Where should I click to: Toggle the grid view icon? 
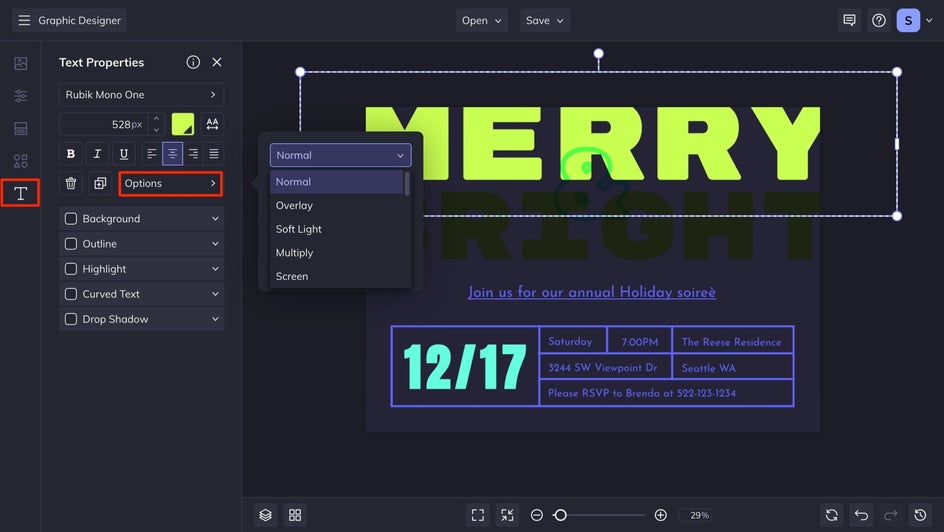[x=295, y=515]
